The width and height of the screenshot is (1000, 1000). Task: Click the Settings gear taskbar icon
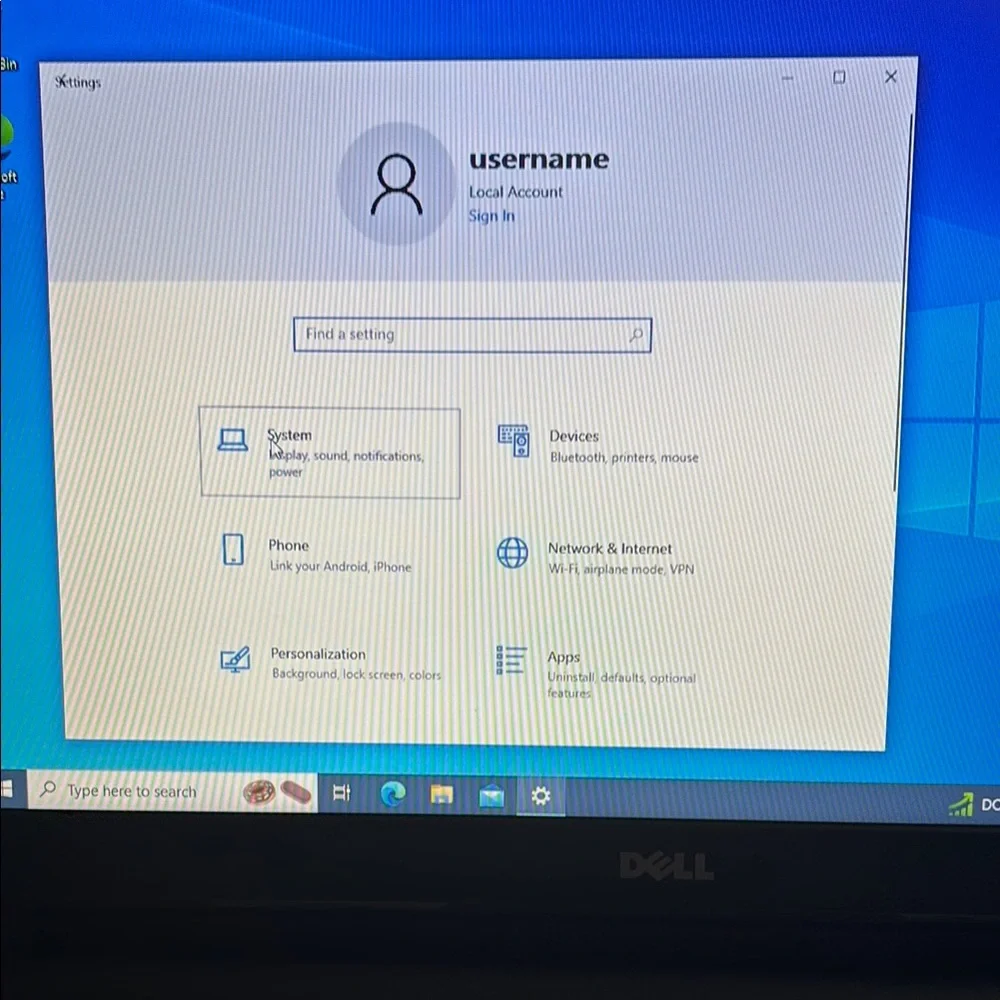click(x=541, y=796)
